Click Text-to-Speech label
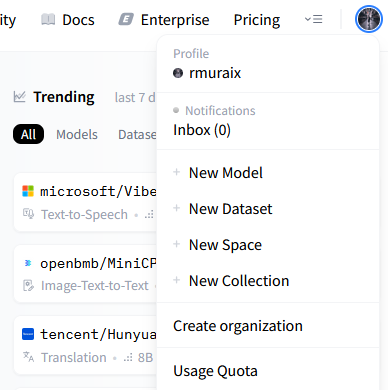388x390 pixels. (84, 215)
